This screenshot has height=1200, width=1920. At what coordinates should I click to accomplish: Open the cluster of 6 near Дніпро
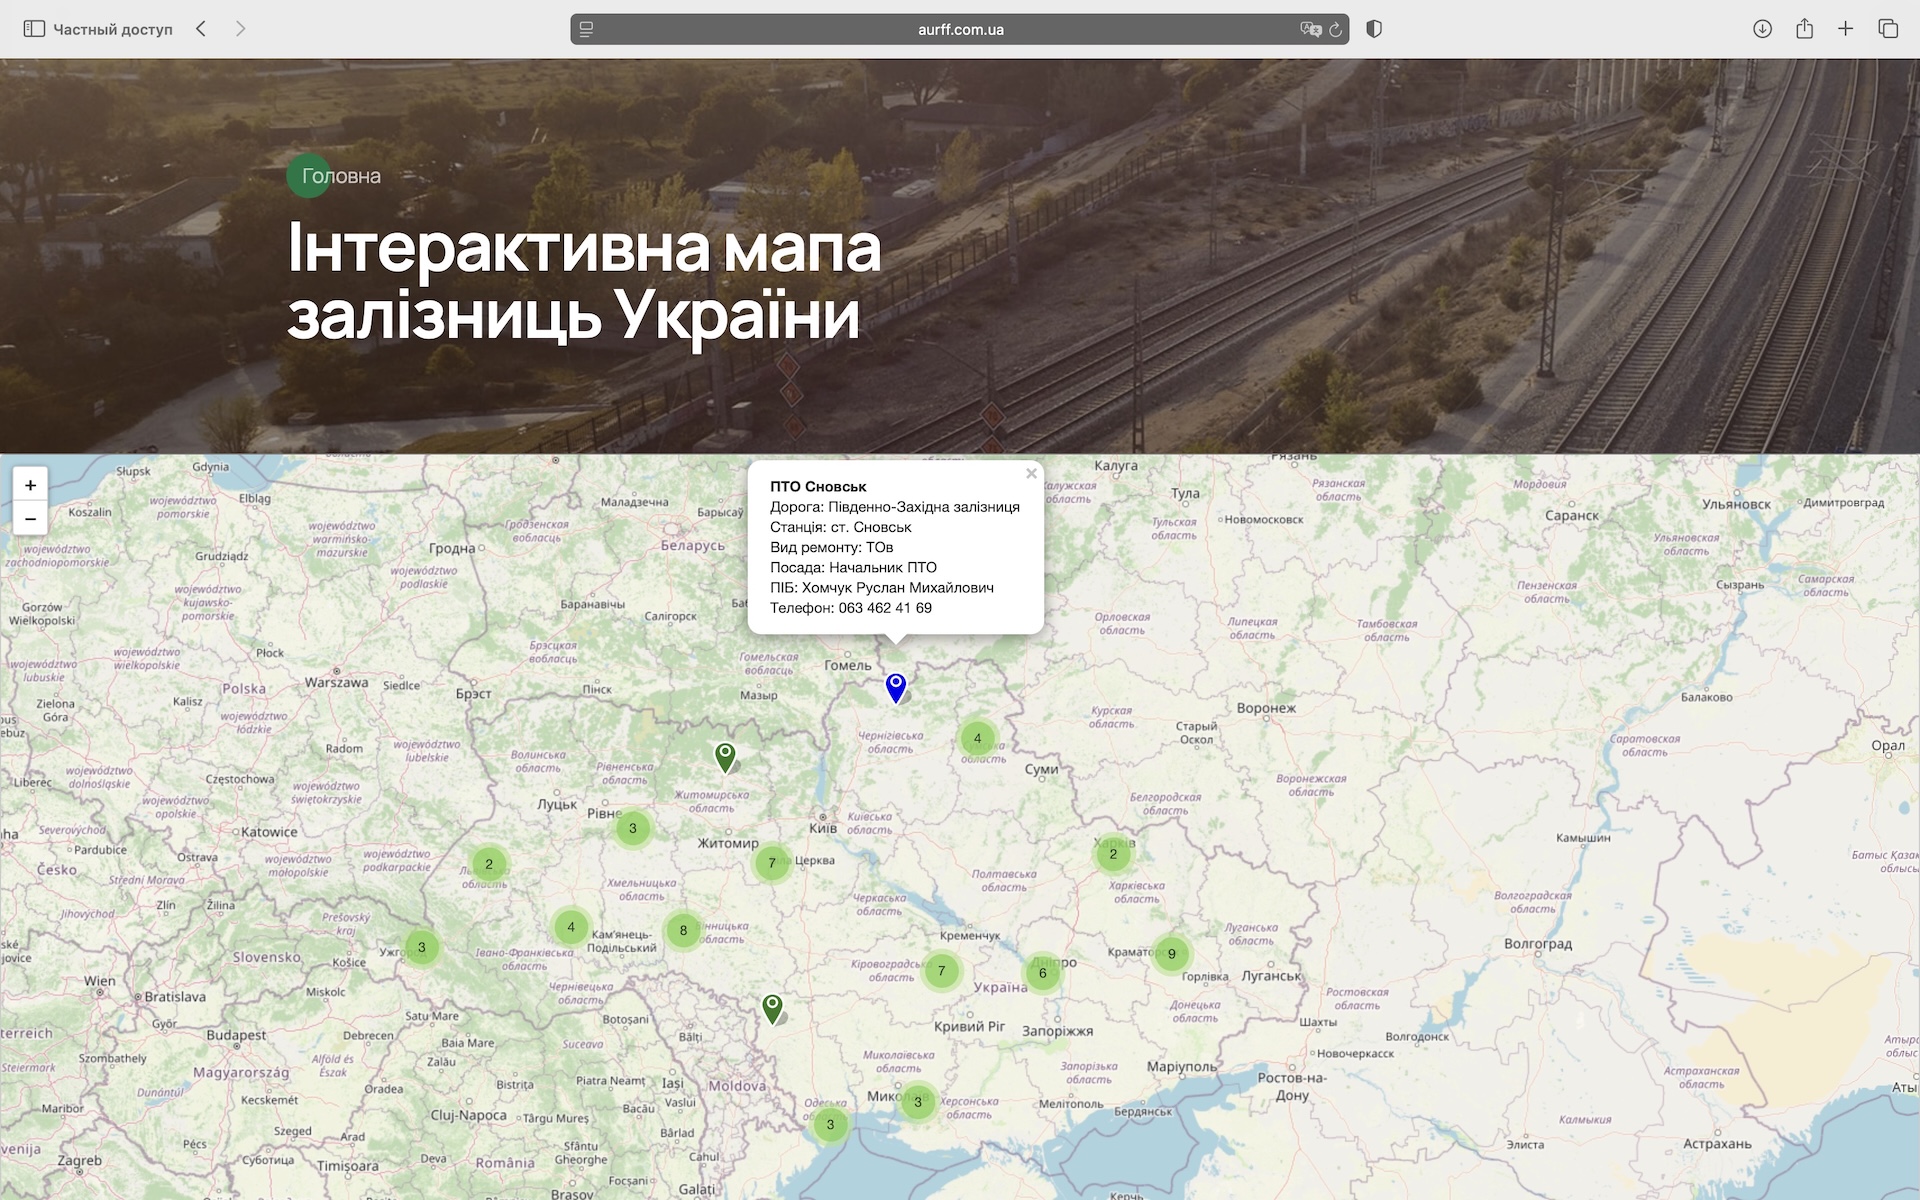point(1042,973)
